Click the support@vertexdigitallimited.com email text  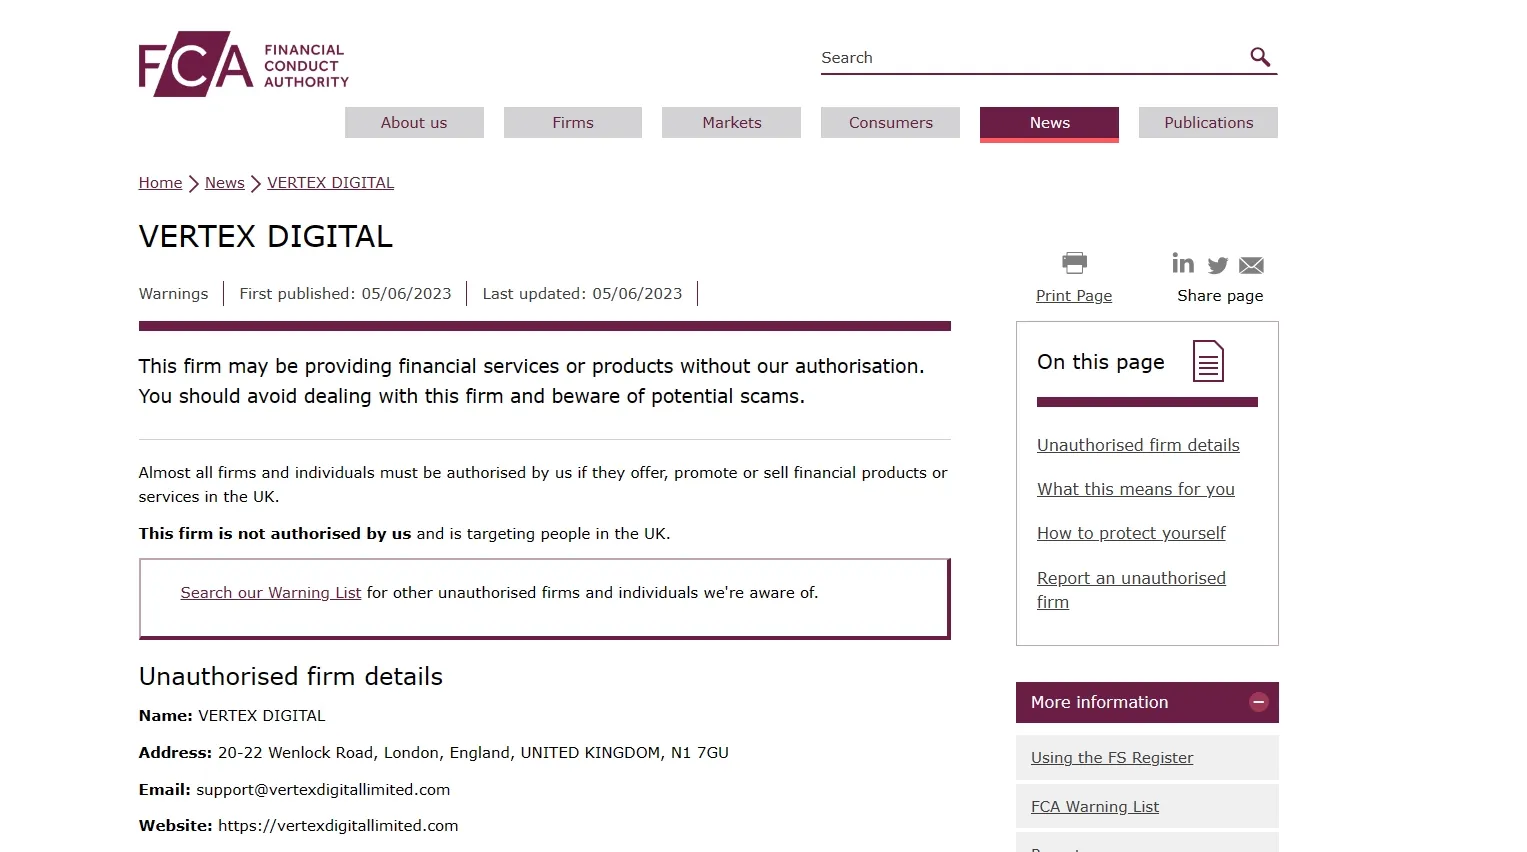[323, 790]
